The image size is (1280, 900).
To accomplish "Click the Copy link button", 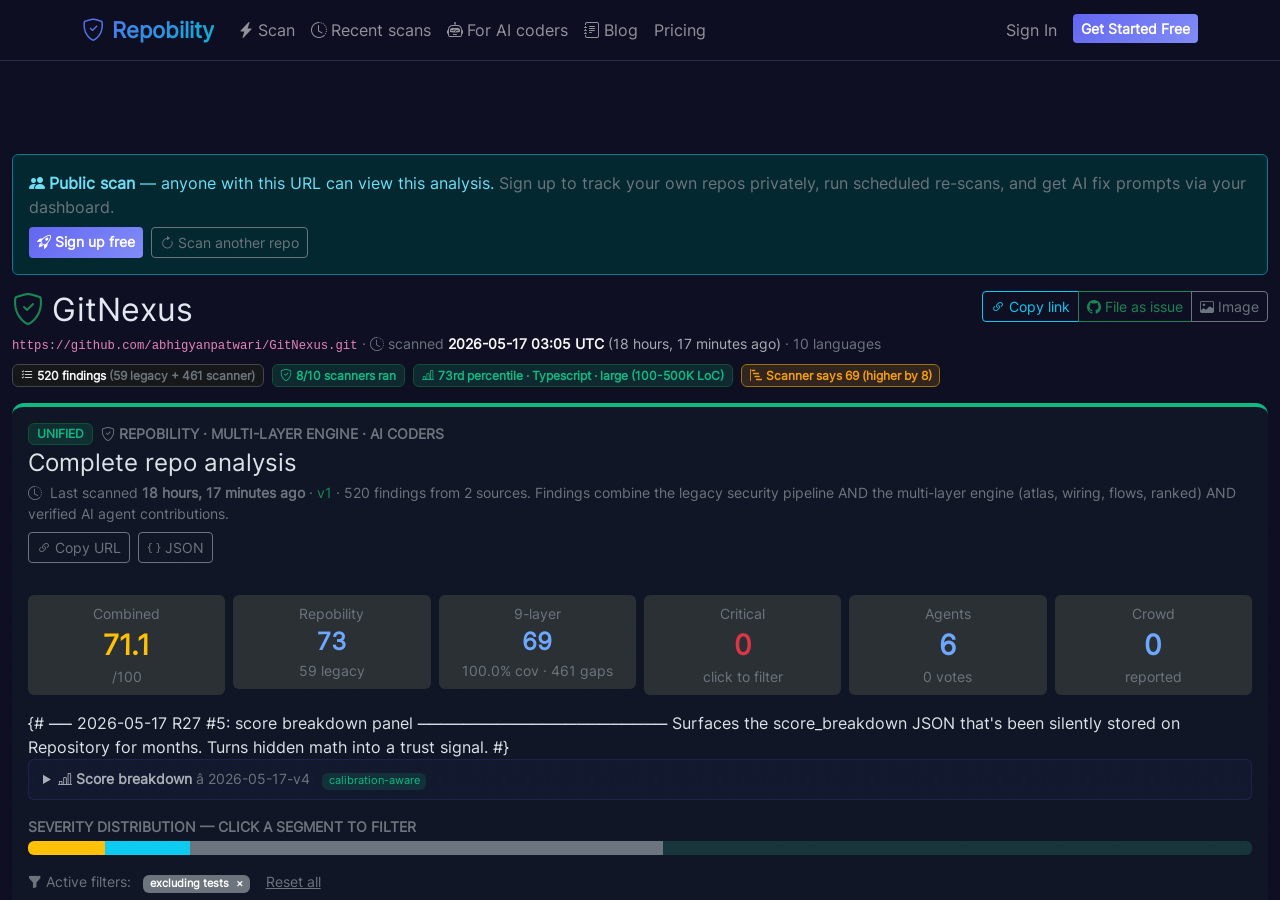I will pyautogui.click(x=1030, y=307).
